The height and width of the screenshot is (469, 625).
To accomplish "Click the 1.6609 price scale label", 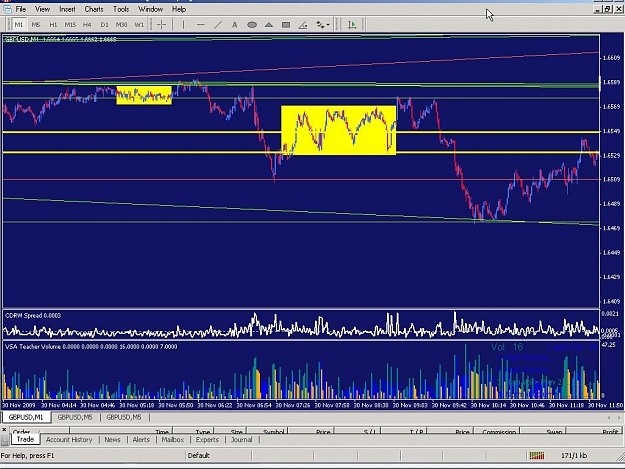I will click(x=611, y=58).
